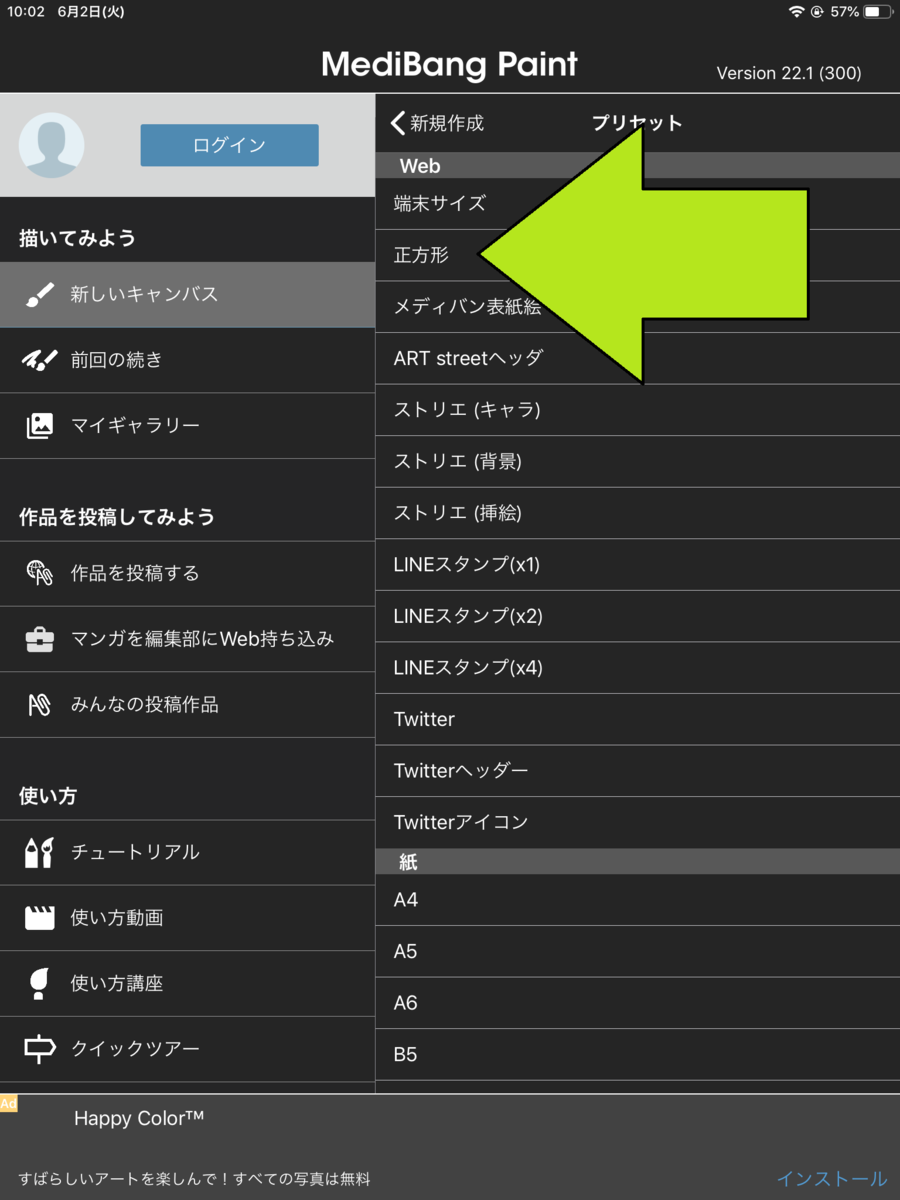The width and height of the screenshot is (900, 1200).
Task: Choose the 端末サイズ preset
Action: point(638,203)
